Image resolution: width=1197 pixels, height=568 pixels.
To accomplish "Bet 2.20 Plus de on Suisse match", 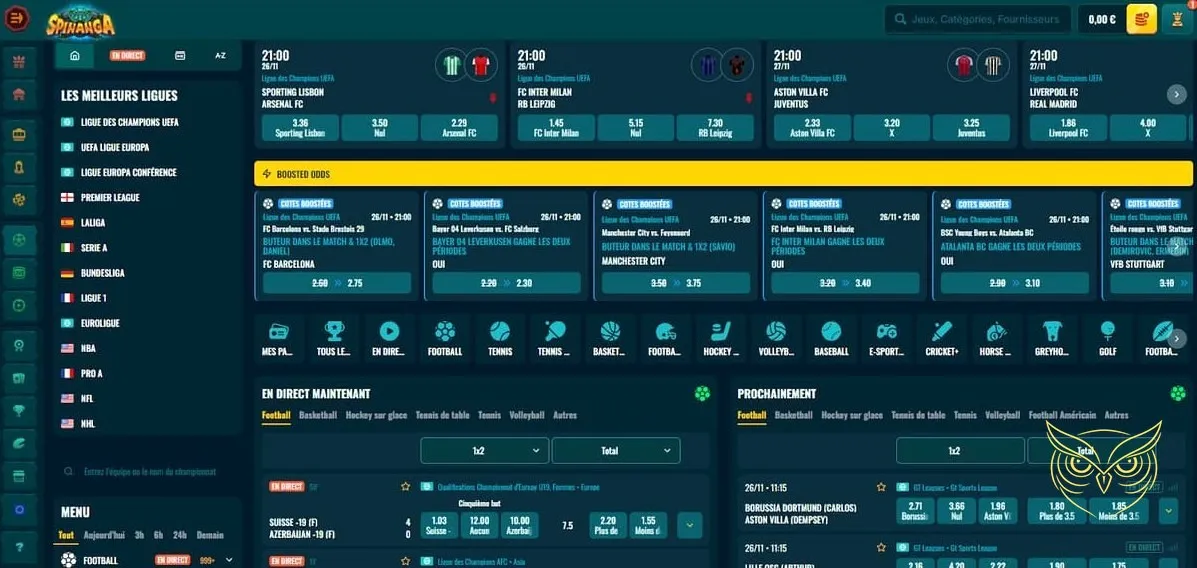I will [x=608, y=524].
